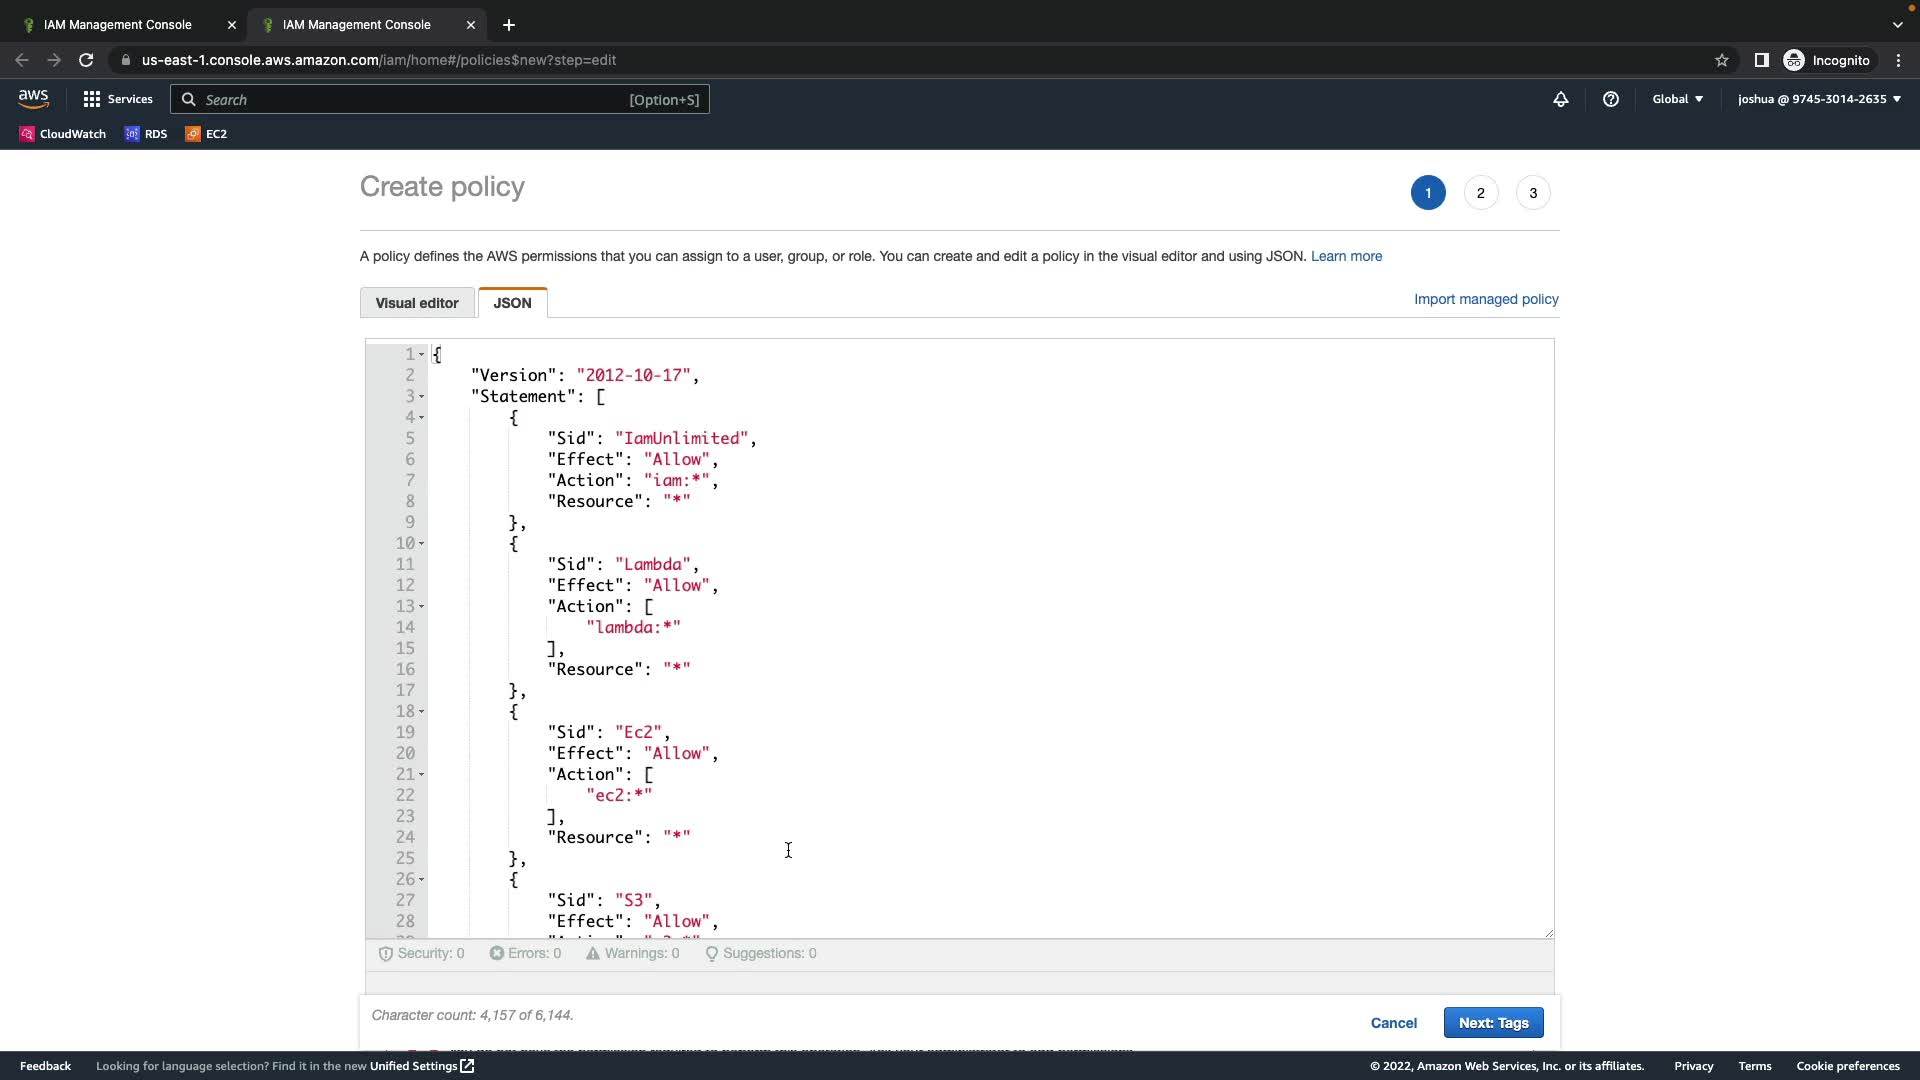The image size is (1920, 1080).
Task: Bookmark this page with star icon
Action: pos(1721,60)
